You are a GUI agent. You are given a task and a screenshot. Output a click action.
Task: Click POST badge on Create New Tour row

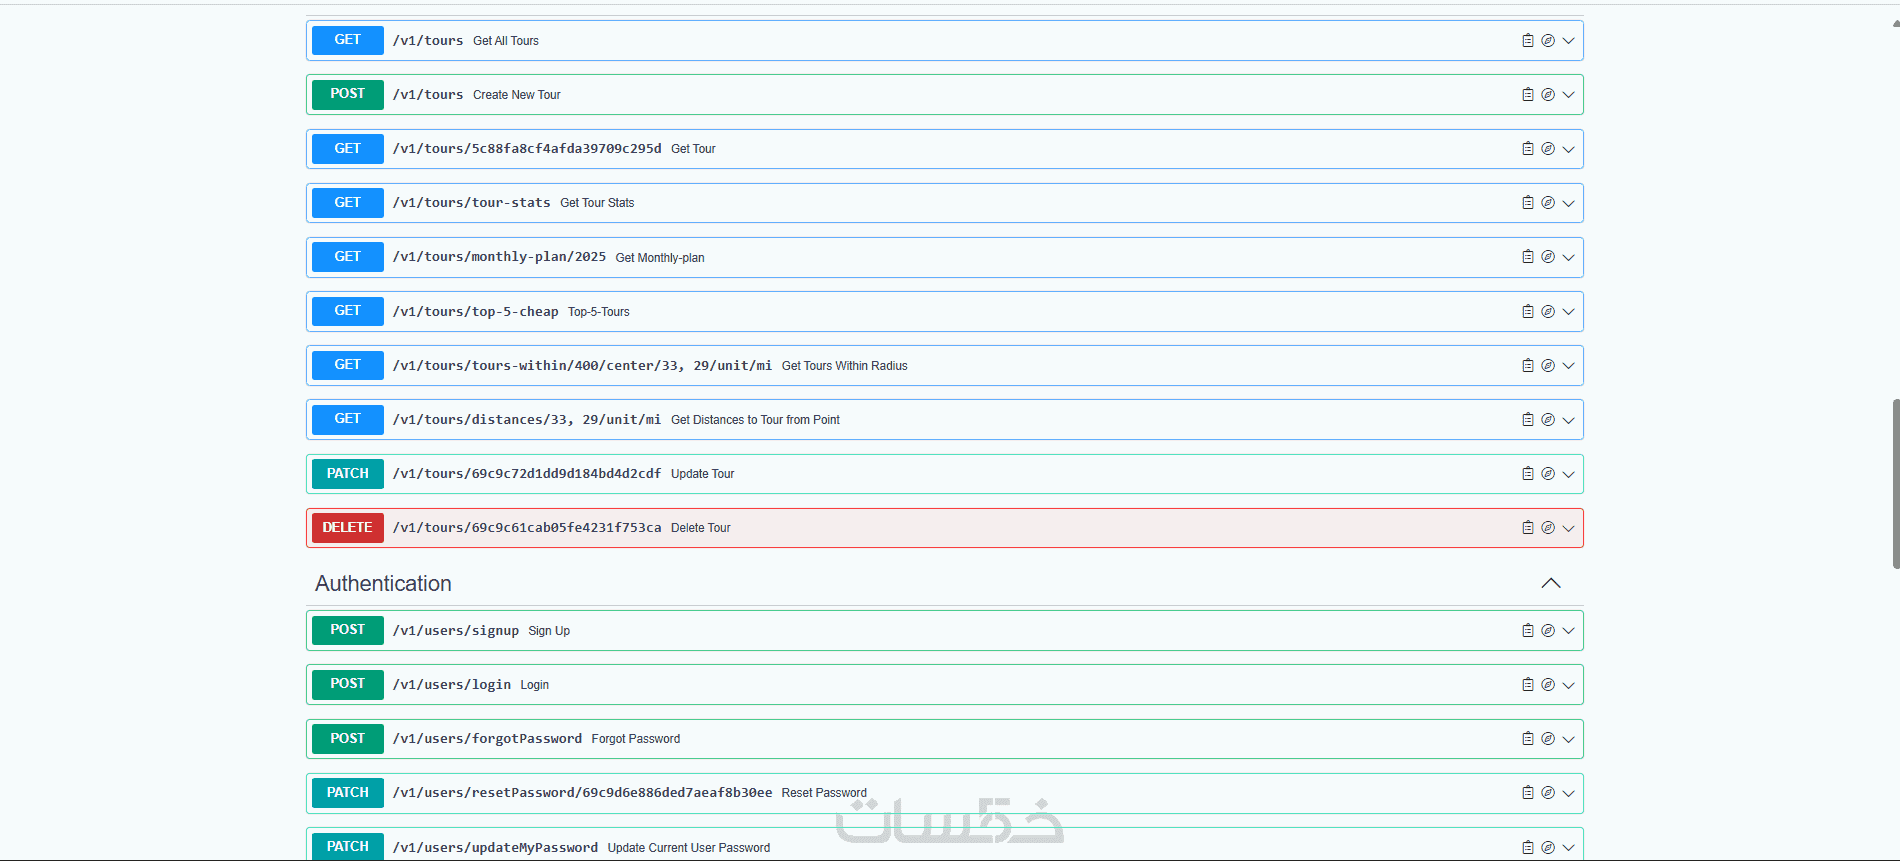(x=348, y=94)
